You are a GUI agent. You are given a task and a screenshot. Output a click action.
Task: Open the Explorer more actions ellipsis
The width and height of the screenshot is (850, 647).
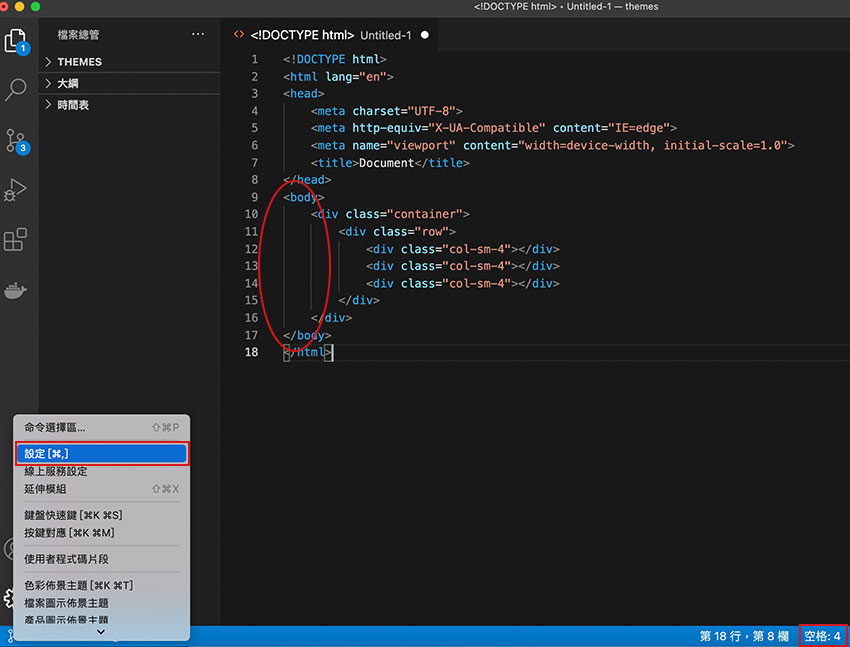click(x=198, y=34)
